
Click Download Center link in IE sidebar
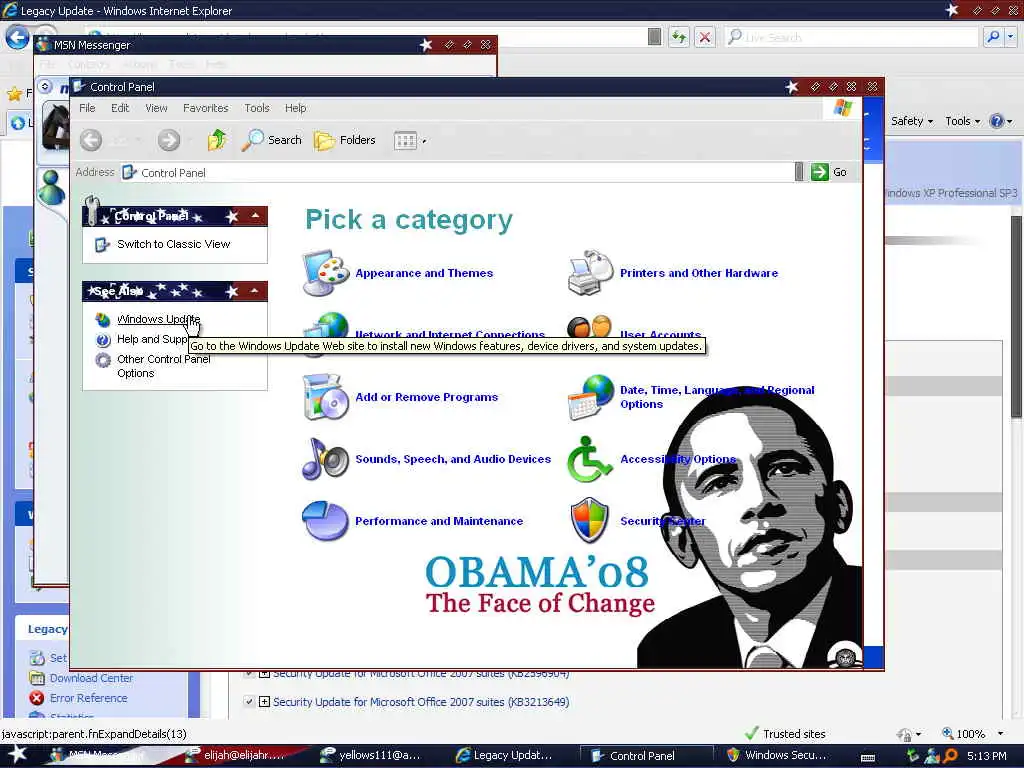(x=91, y=678)
